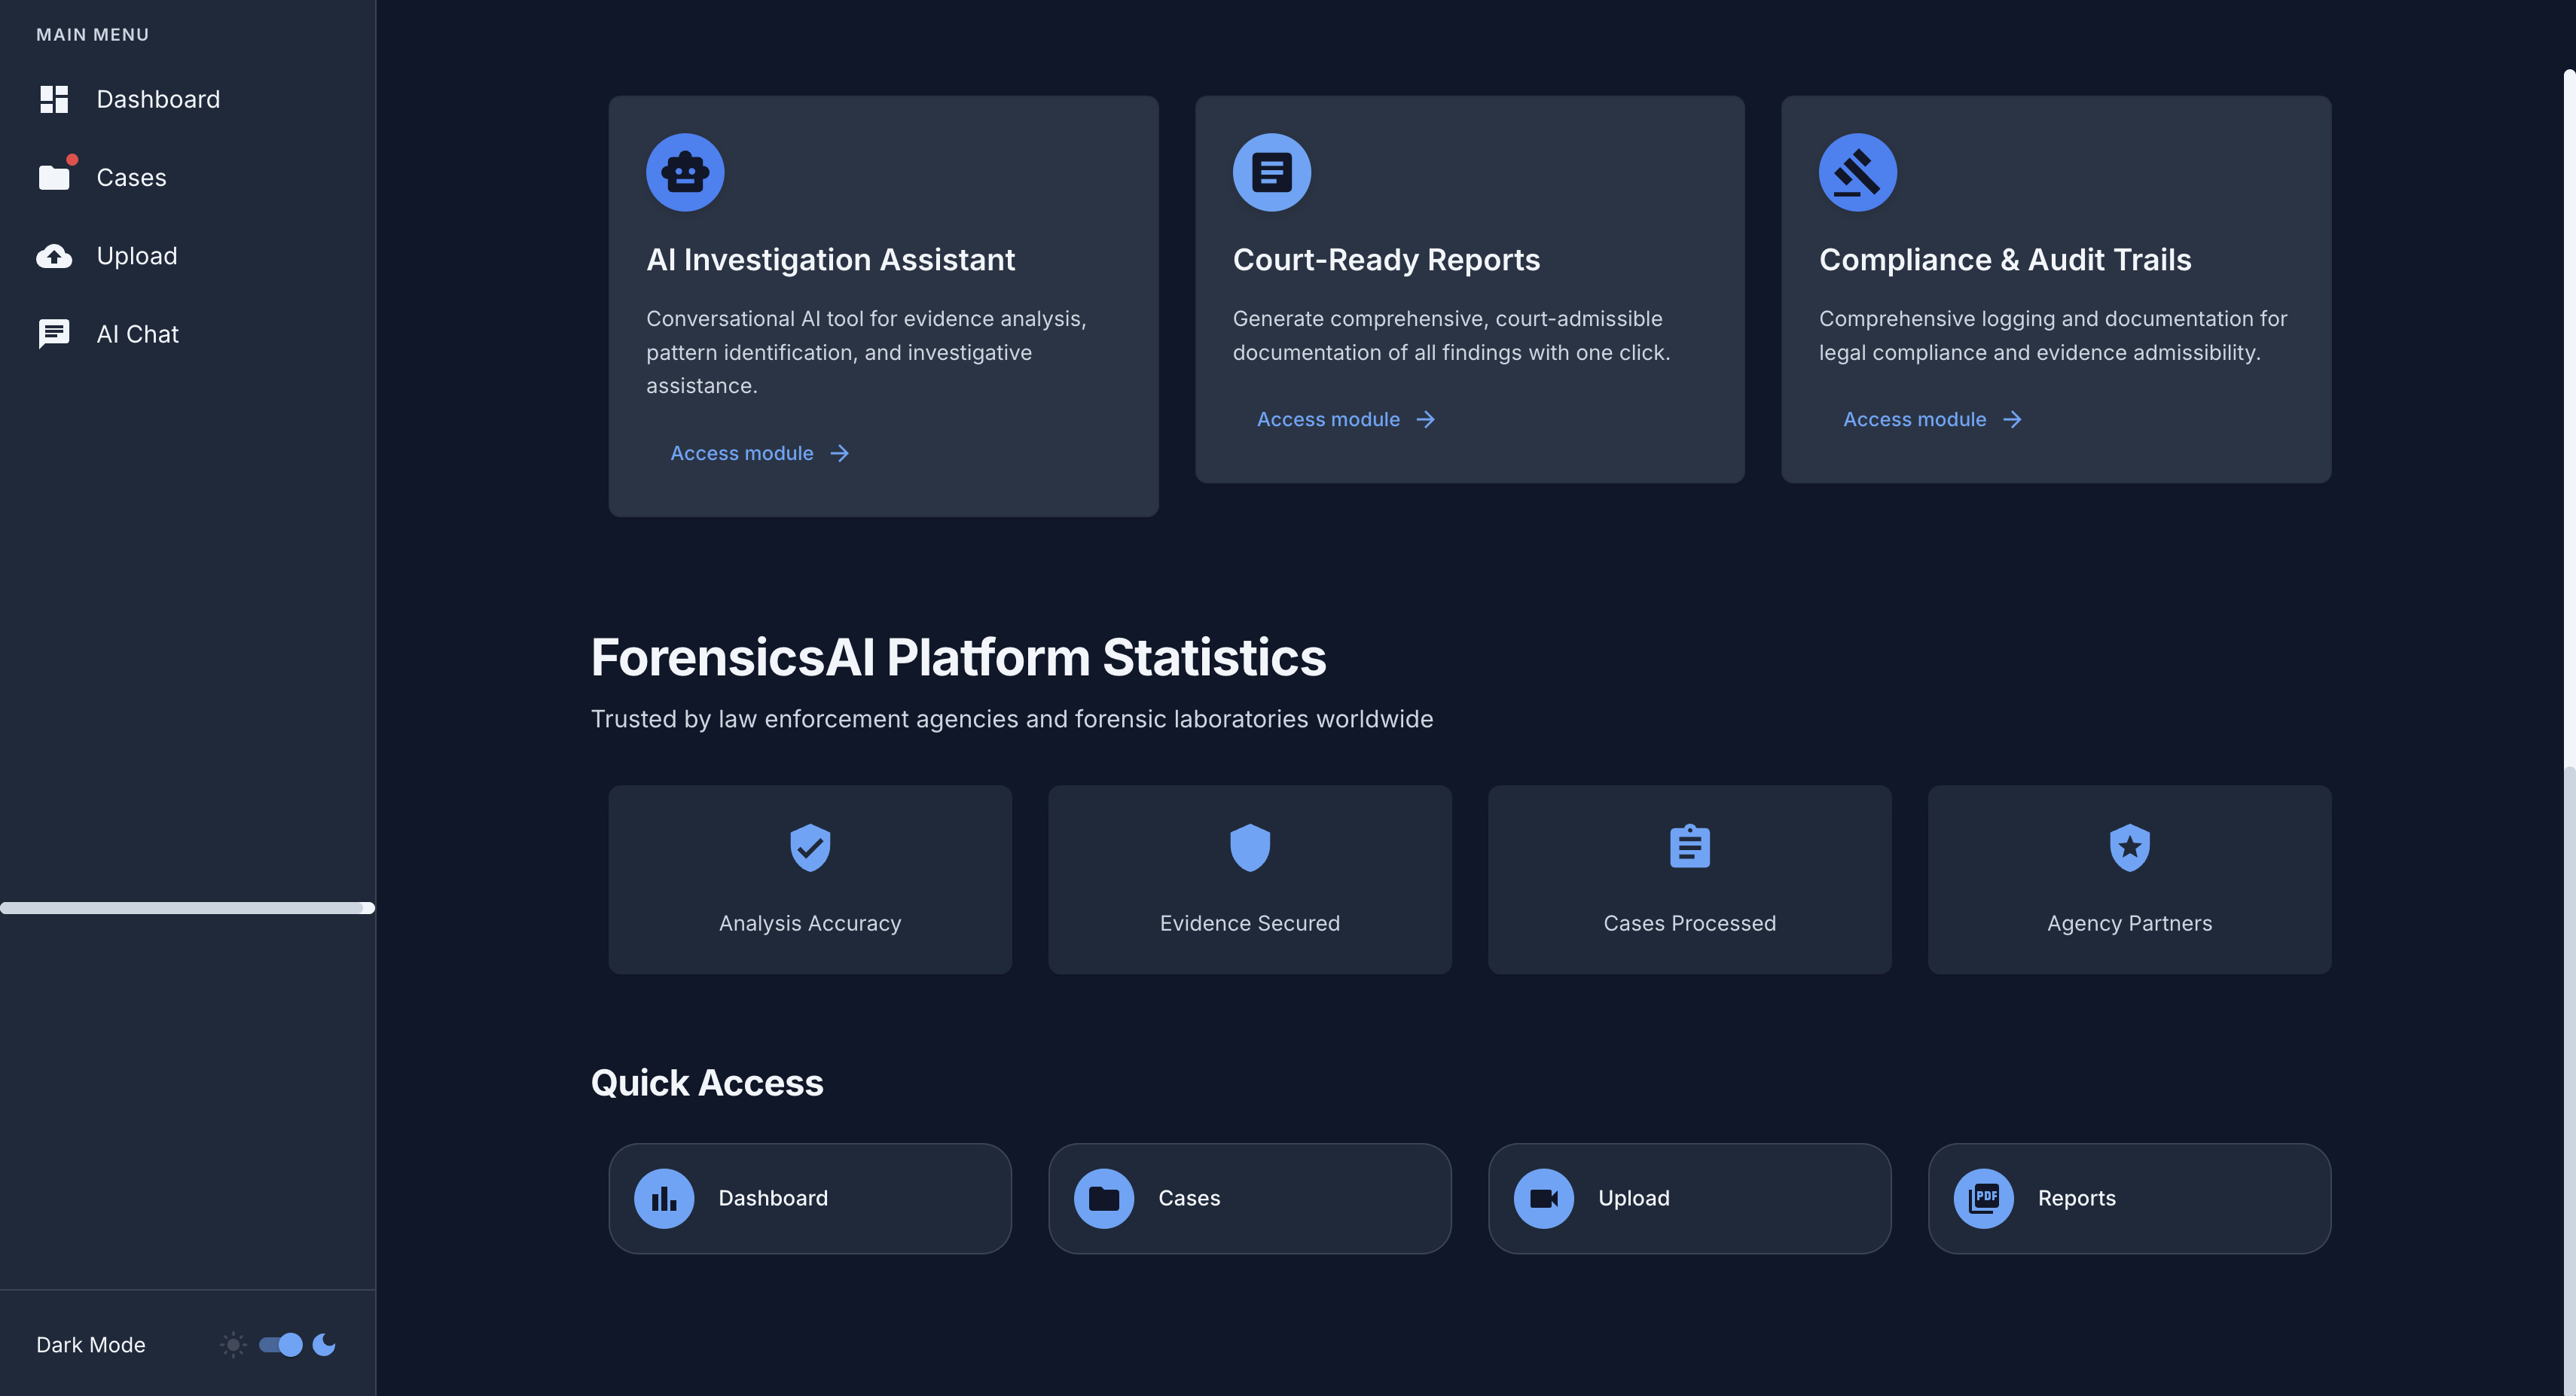The width and height of the screenshot is (2576, 1396).
Task: Click the Cases Processed clipboard icon
Action: point(1689,847)
